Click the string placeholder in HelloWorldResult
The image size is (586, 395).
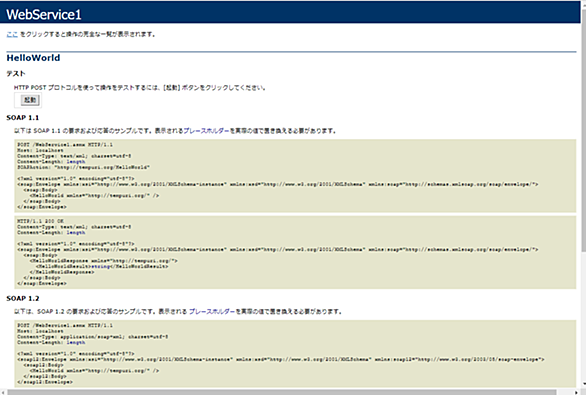(x=101, y=266)
